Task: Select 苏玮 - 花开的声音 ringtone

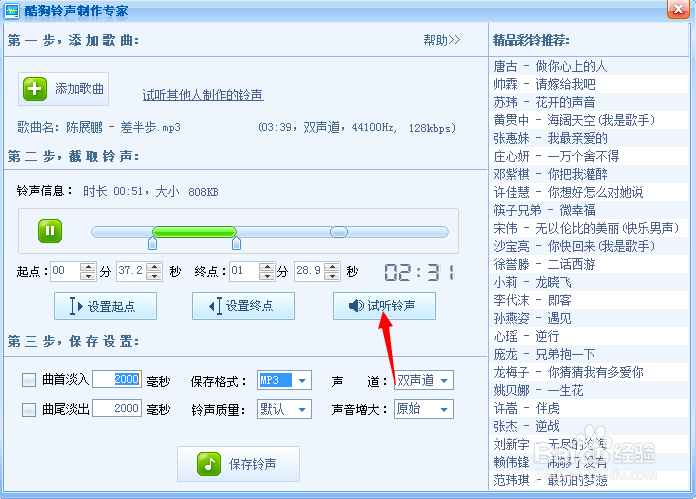Action: pyautogui.click(x=588, y=102)
